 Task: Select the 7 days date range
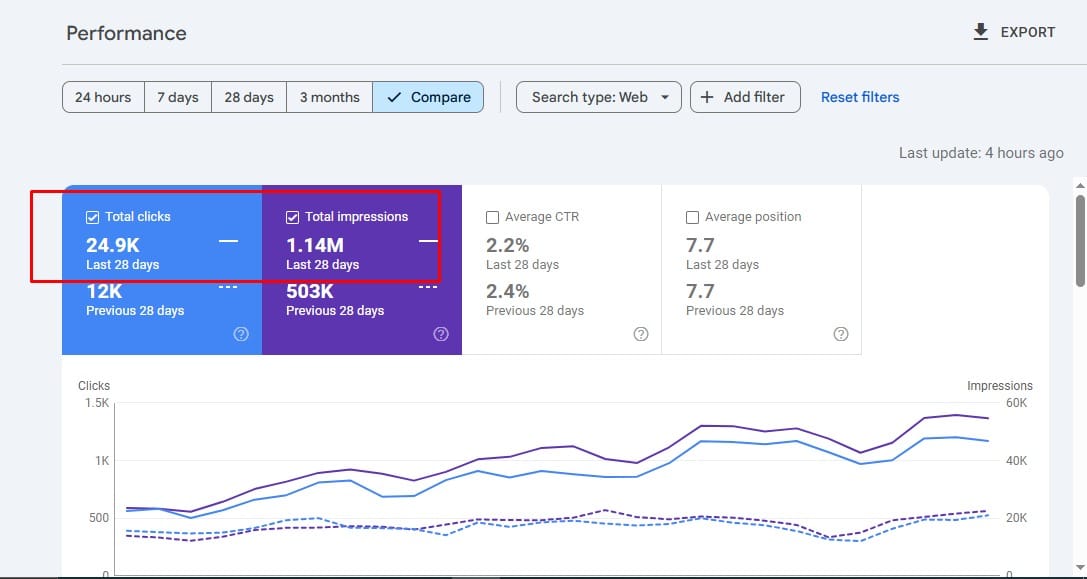coord(177,97)
